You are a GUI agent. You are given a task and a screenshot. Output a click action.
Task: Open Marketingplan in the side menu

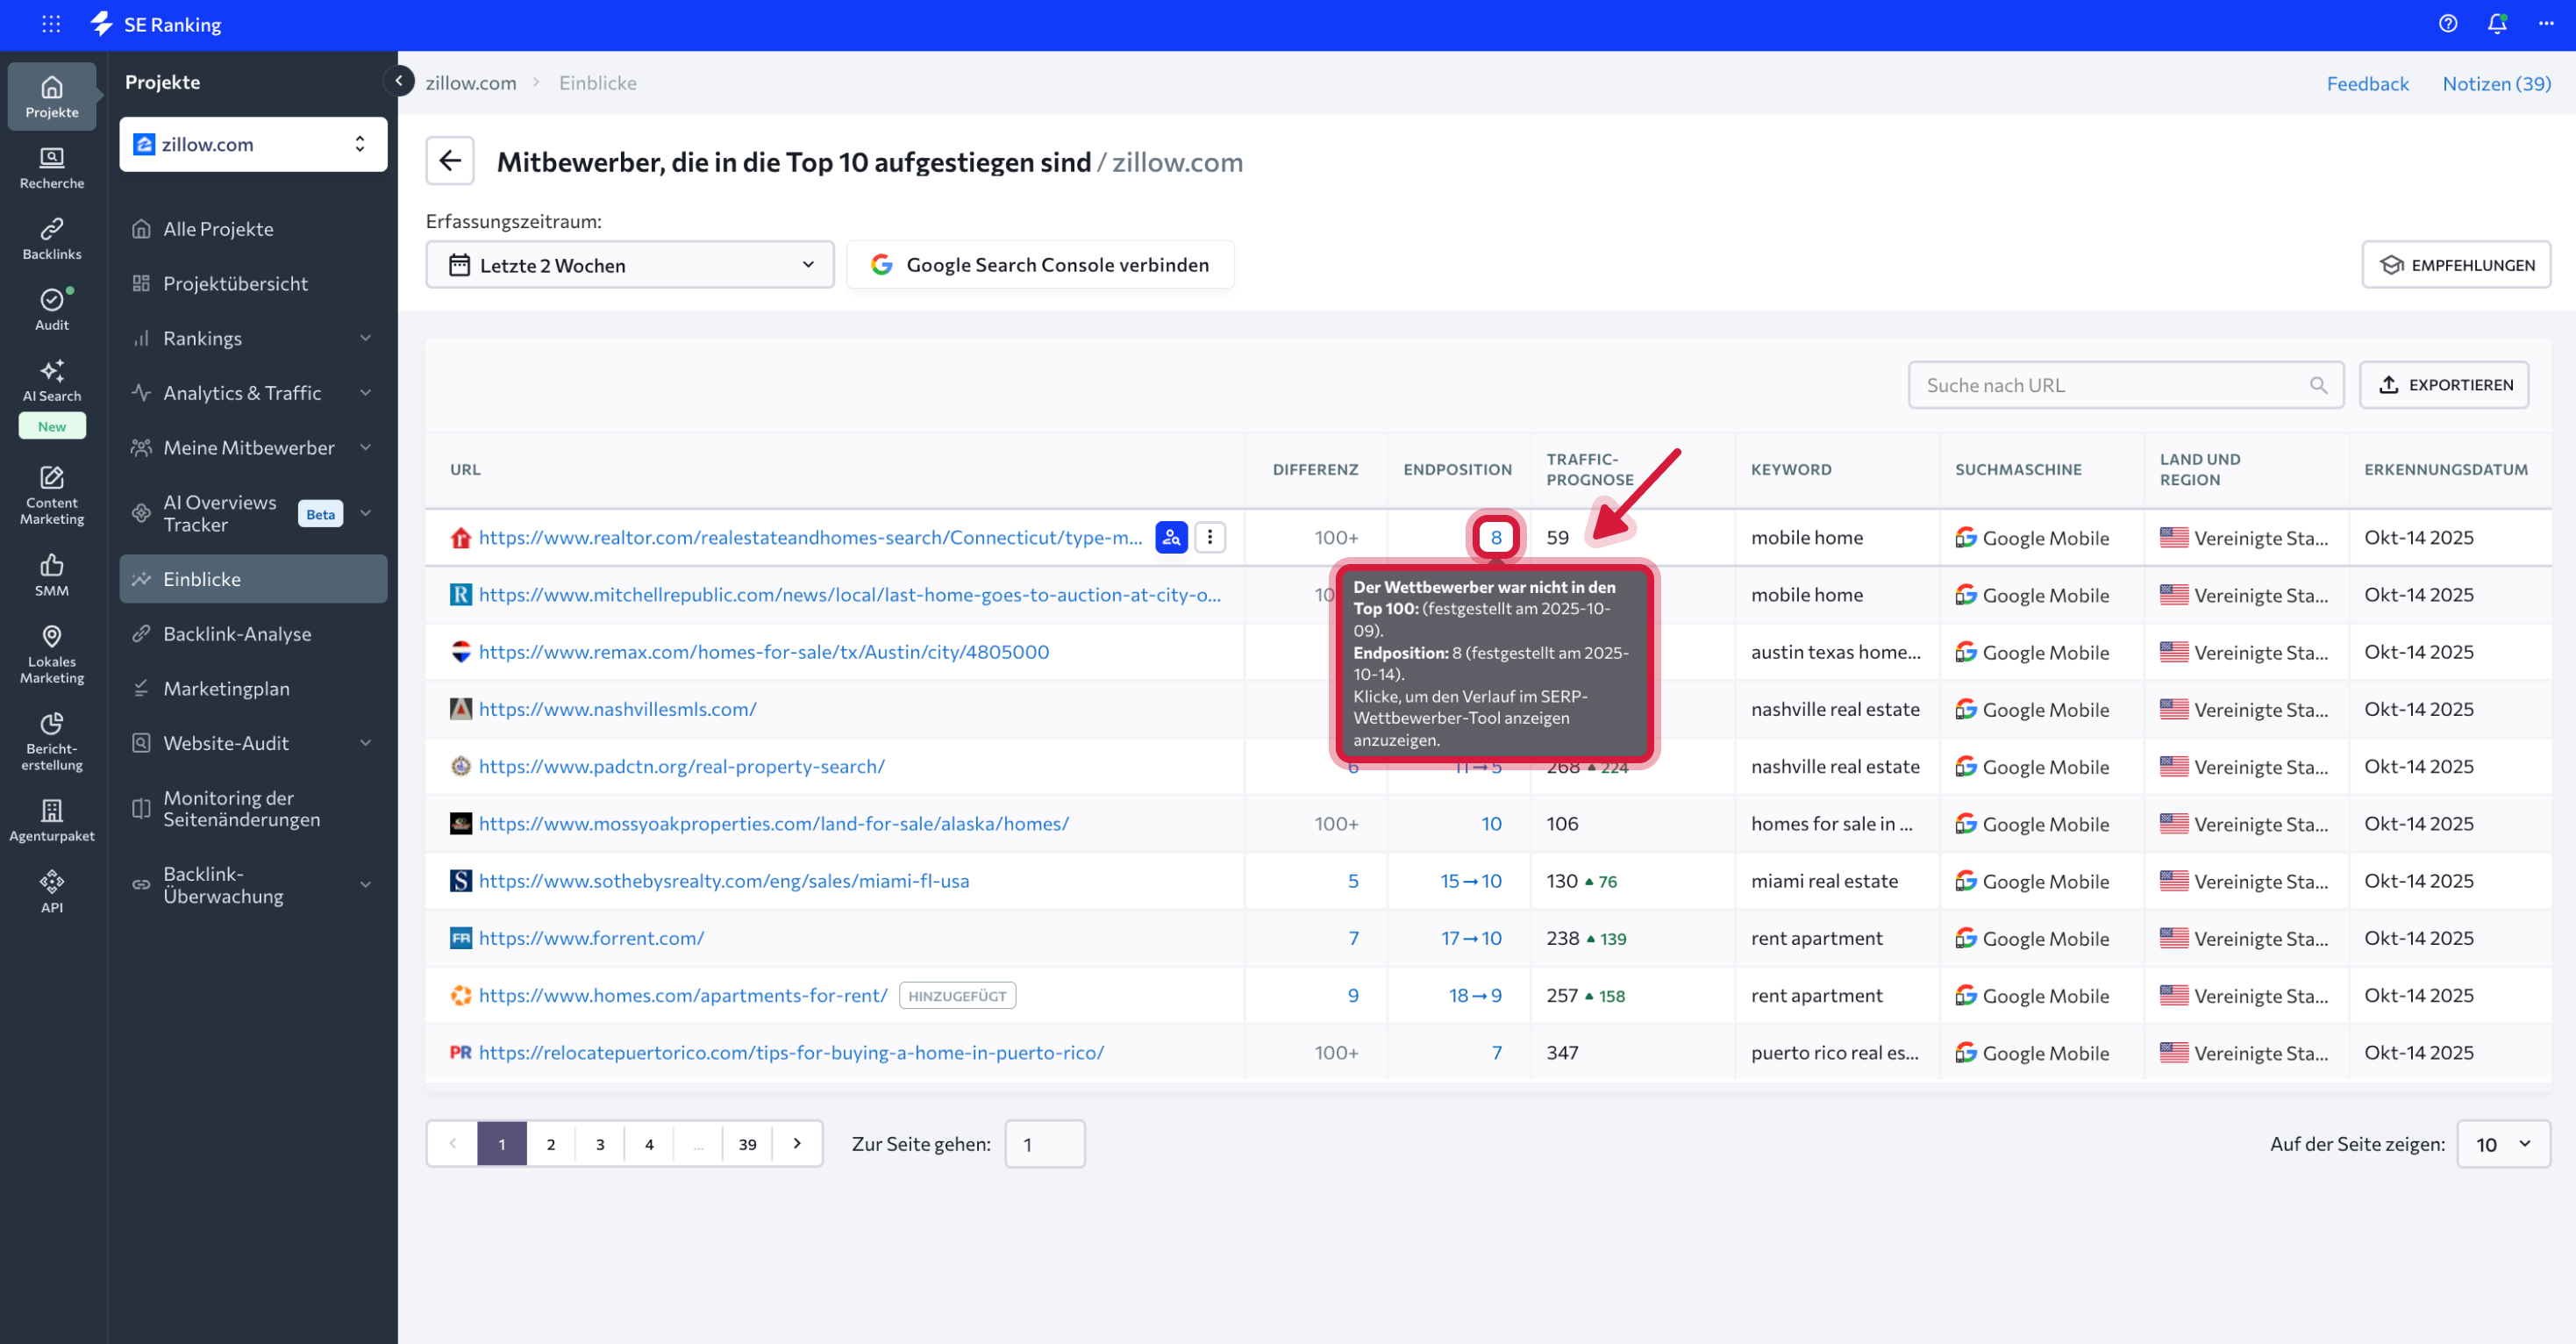pyautogui.click(x=226, y=688)
